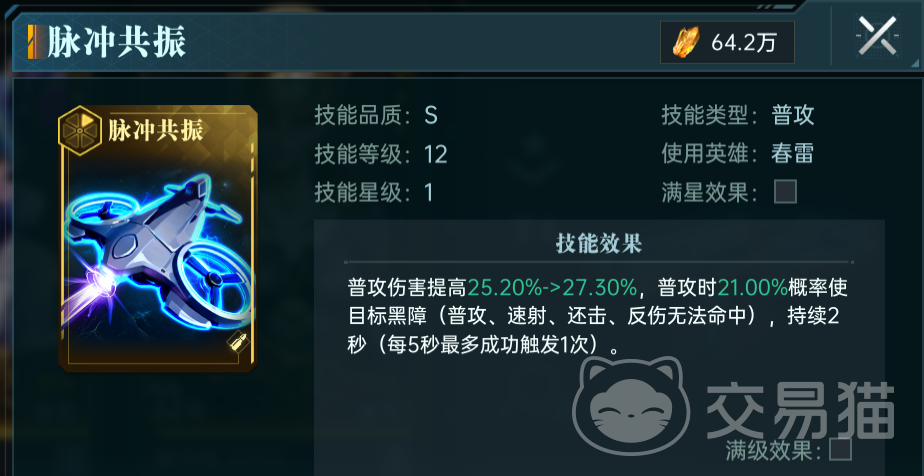Click the orange stripe beside panel title

pos(34,42)
